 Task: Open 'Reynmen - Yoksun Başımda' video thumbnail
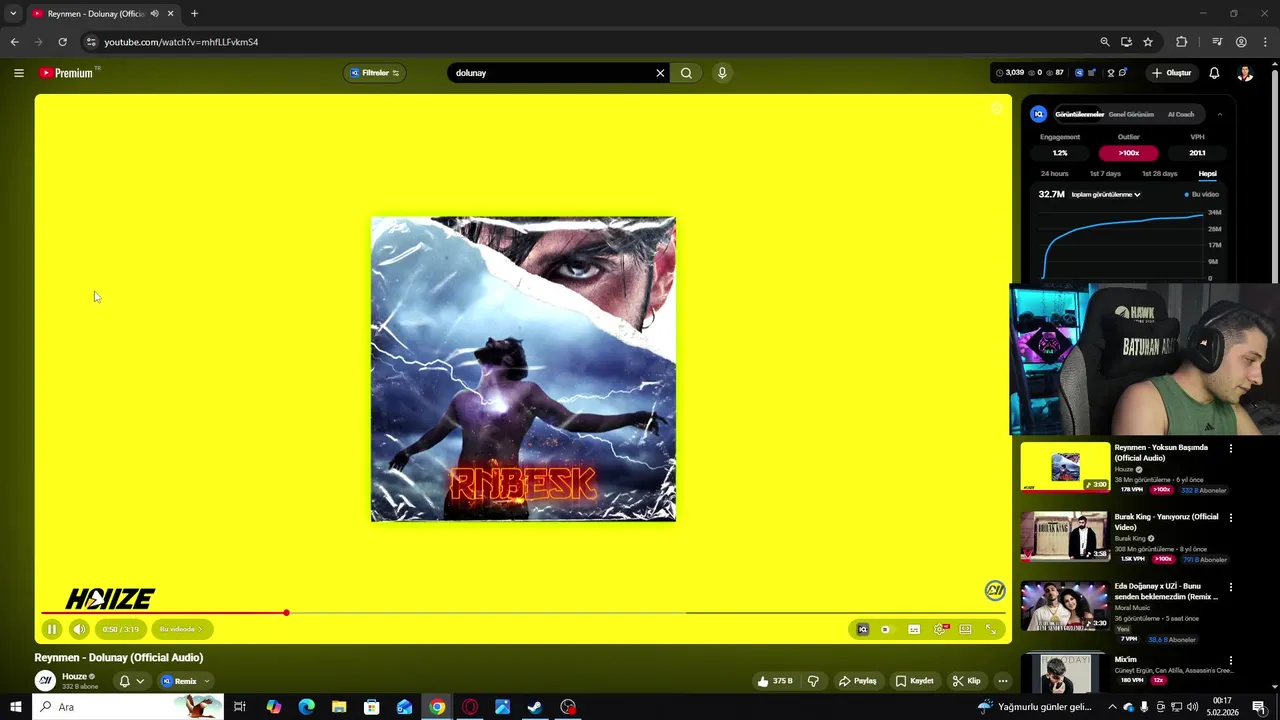[1065, 467]
